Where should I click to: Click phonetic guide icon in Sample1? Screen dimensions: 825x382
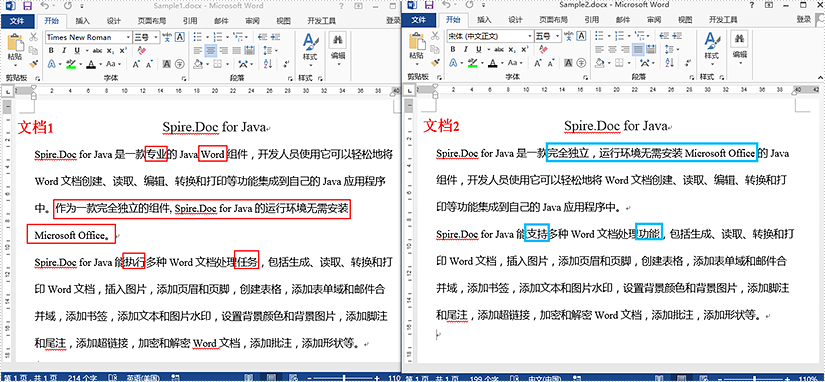167,37
